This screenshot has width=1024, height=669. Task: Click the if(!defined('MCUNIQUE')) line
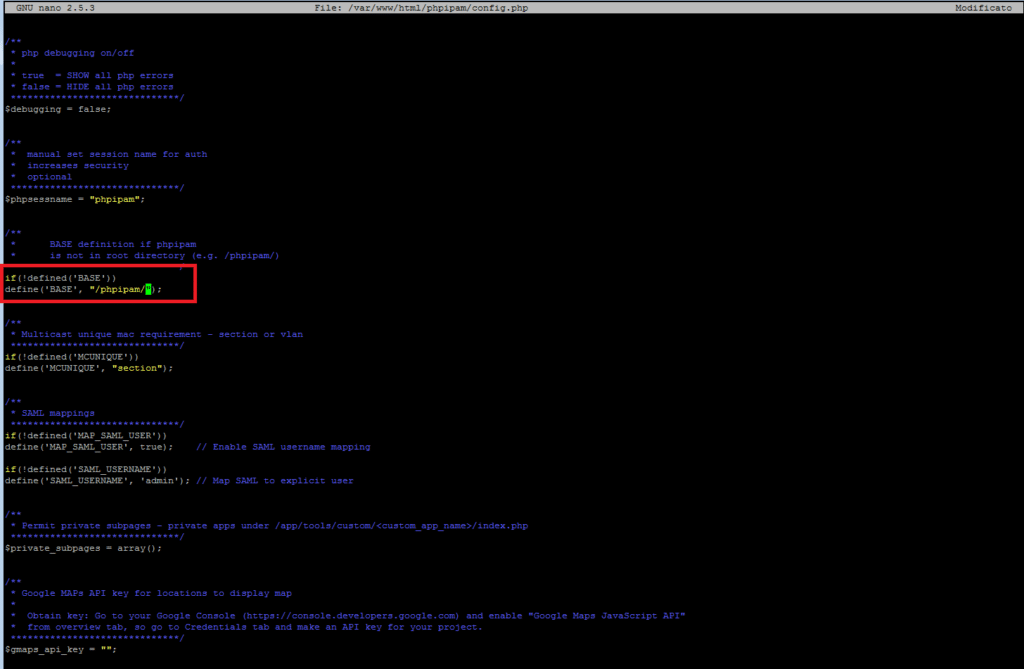tap(72, 357)
